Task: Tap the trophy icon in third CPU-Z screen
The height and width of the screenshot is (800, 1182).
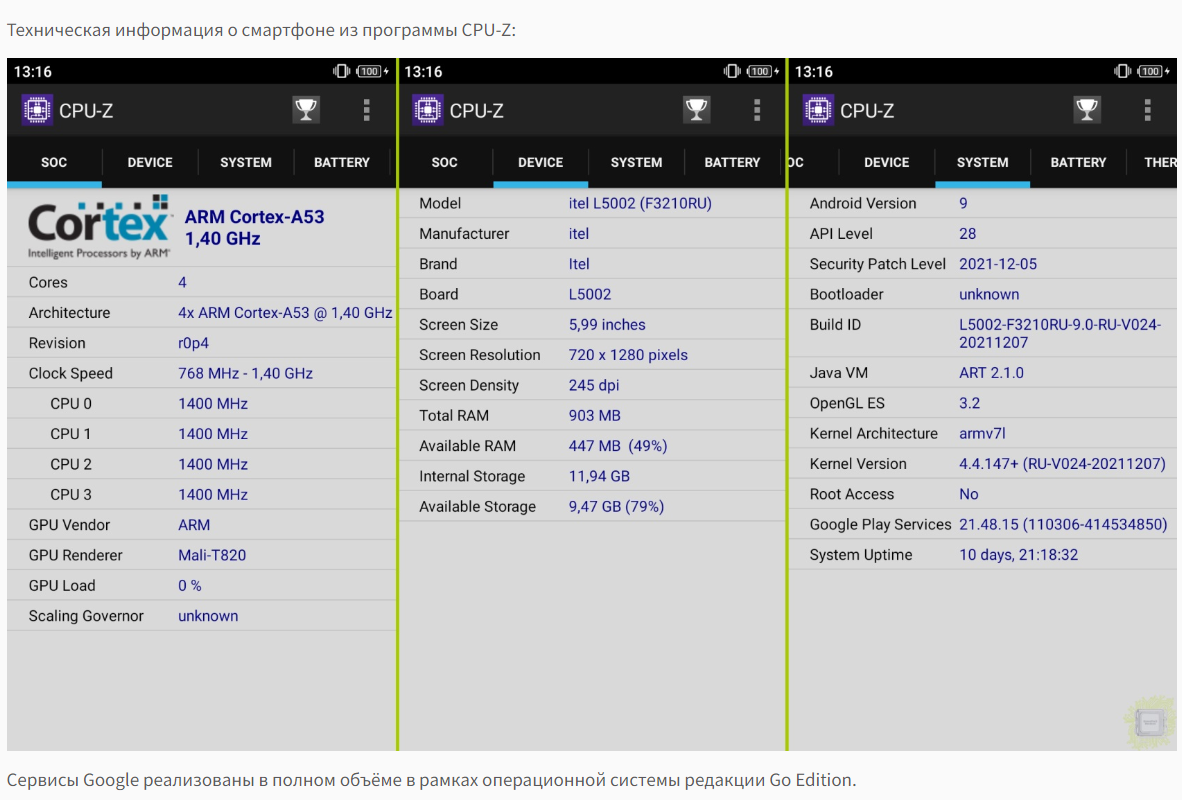Action: click(1086, 110)
